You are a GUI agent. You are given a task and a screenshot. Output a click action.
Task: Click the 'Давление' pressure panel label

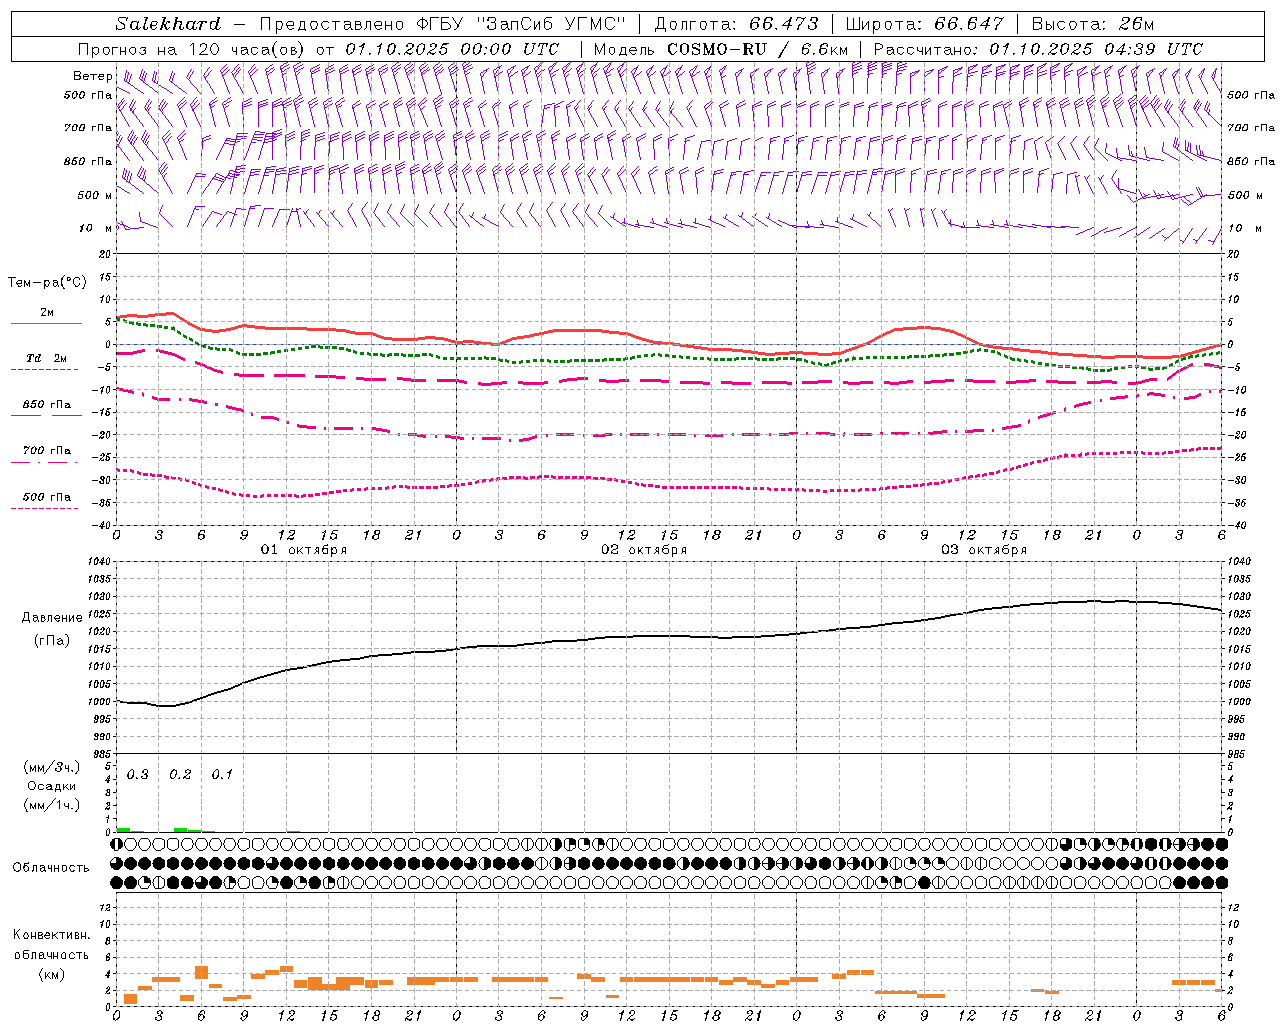click(x=52, y=618)
